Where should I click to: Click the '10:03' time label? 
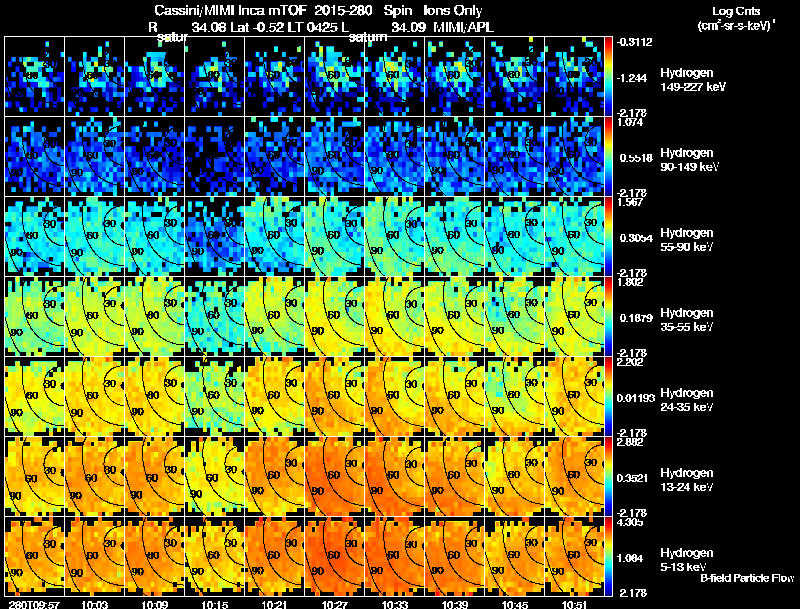click(x=94, y=604)
